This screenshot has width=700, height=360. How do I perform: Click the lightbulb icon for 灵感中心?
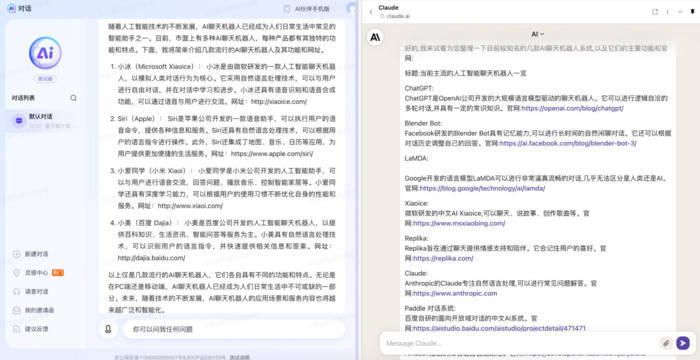tap(17, 272)
